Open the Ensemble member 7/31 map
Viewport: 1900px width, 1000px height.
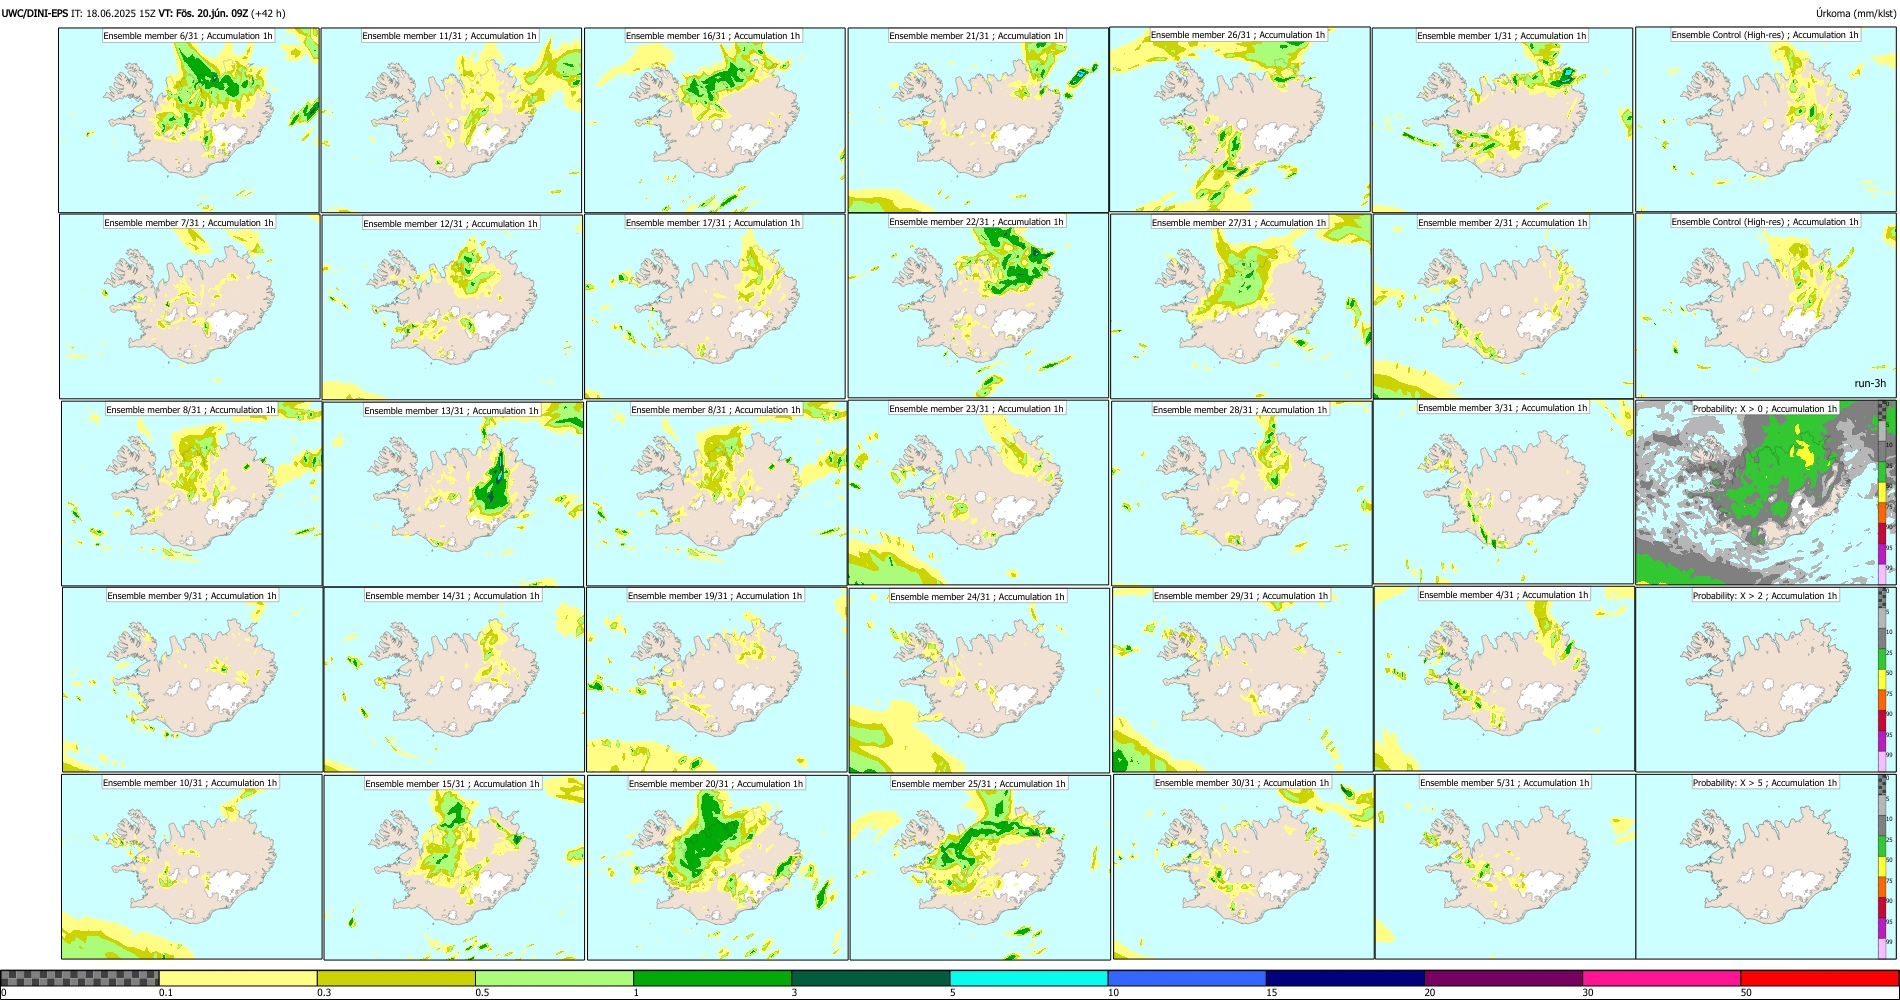(190, 307)
